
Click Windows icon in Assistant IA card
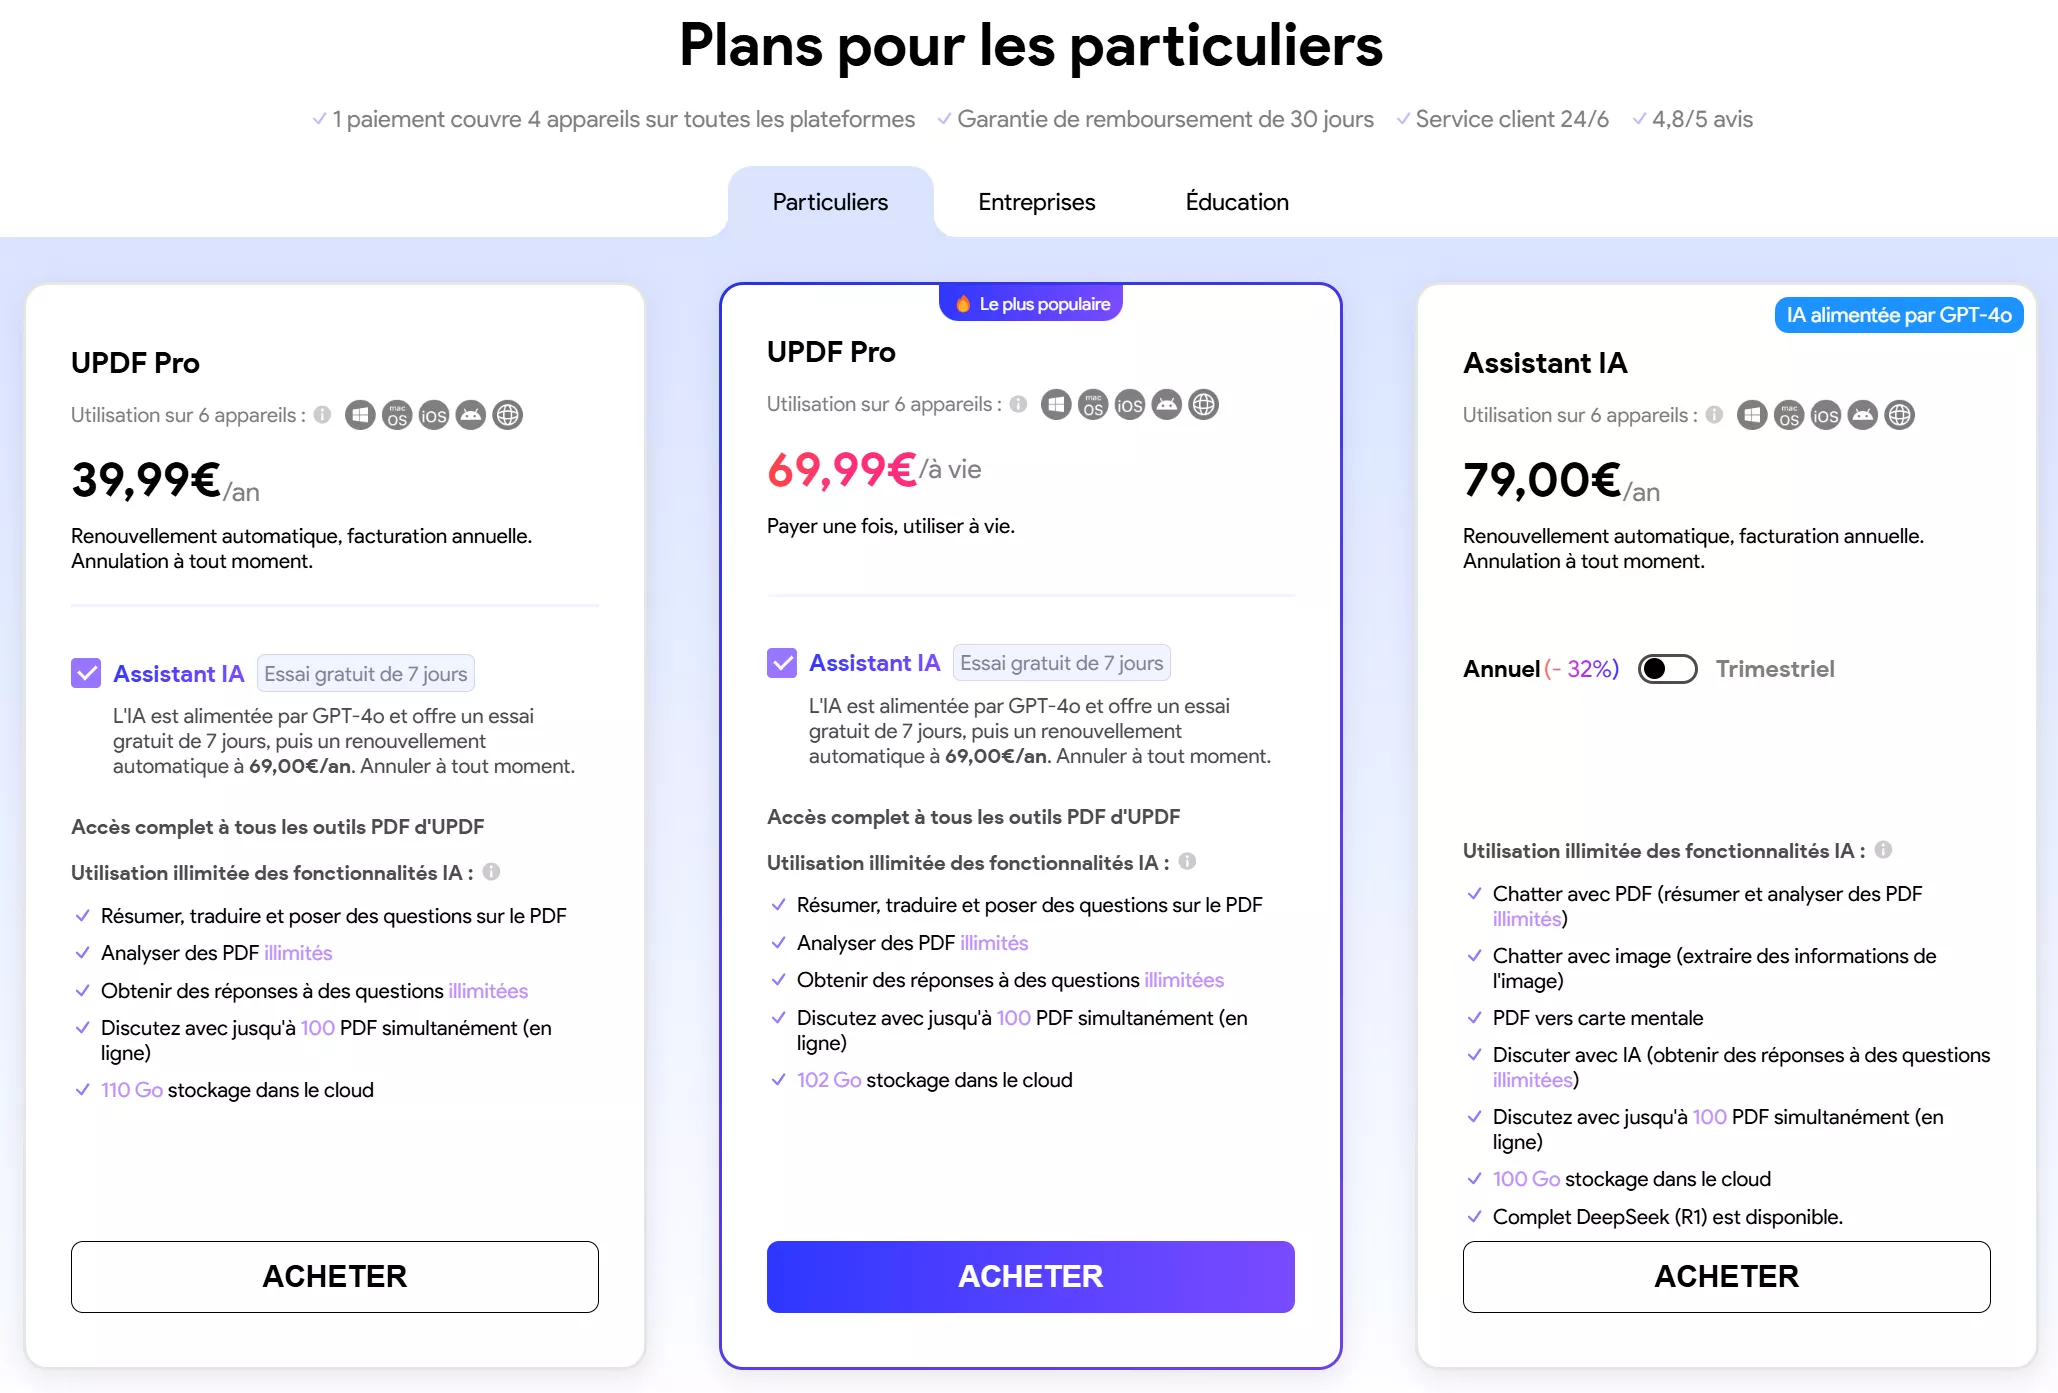[1752, 415]
